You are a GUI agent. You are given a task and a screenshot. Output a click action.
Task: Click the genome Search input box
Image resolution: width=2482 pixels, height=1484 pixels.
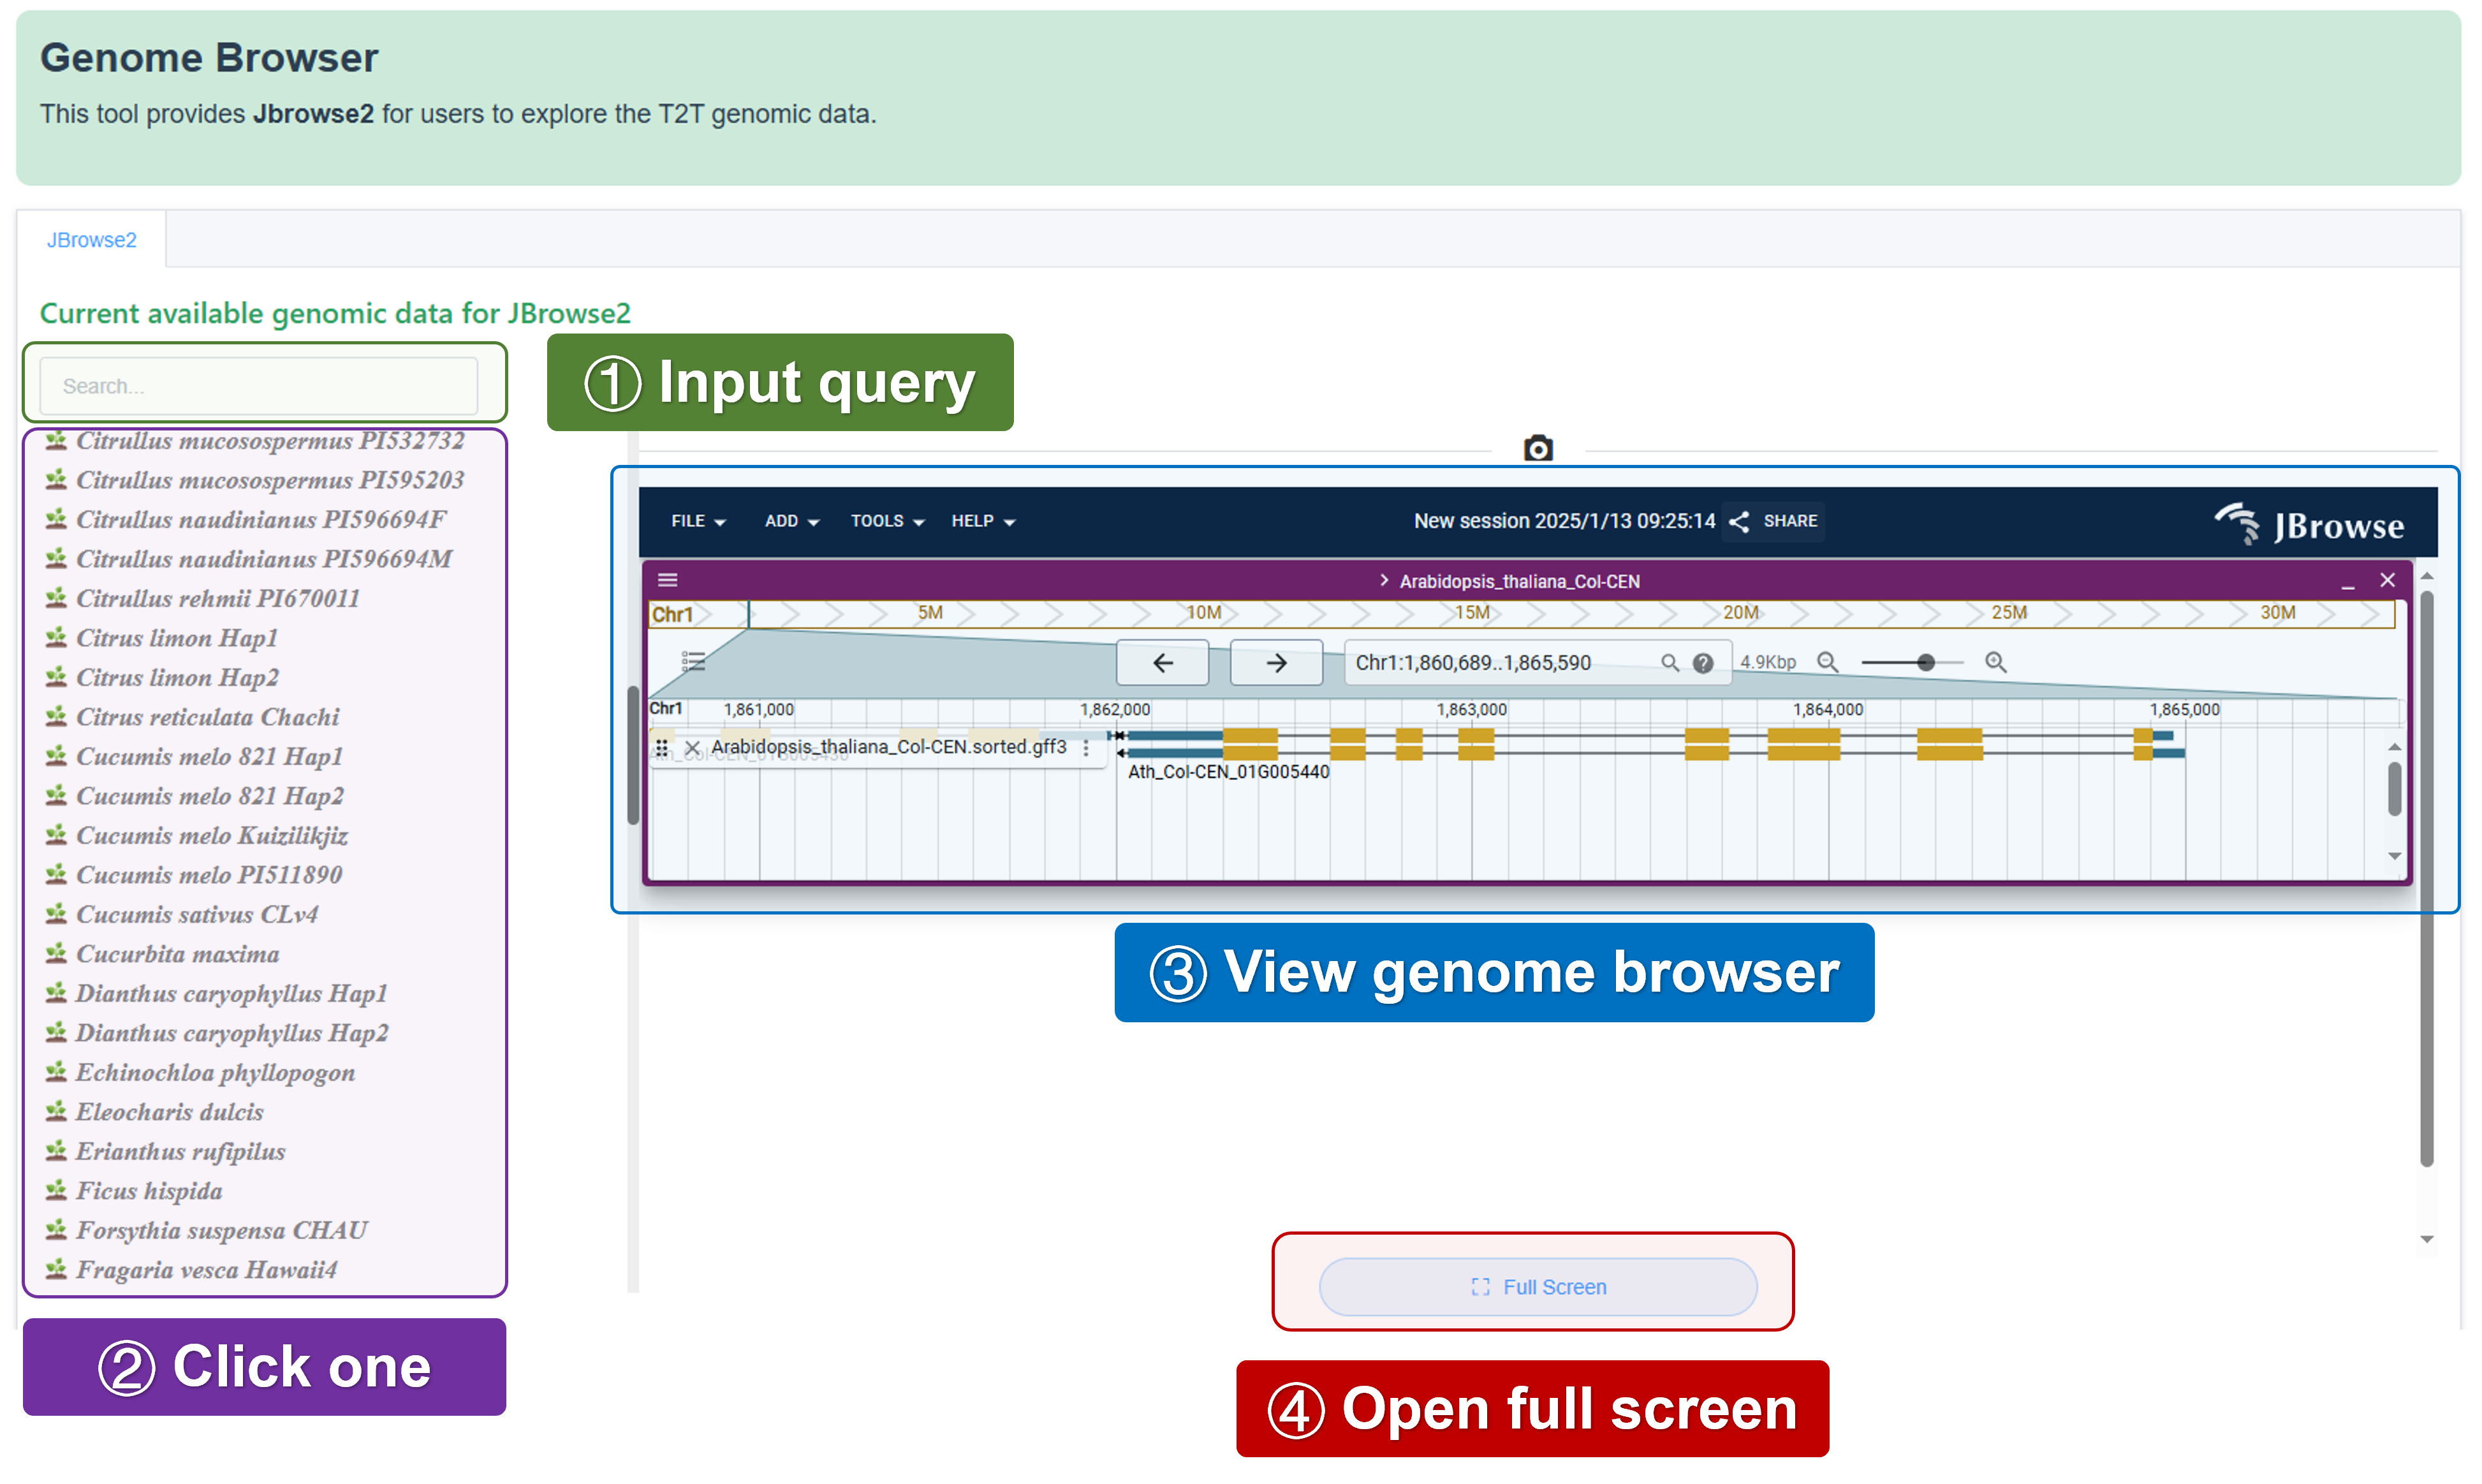[x=258, y=386]
